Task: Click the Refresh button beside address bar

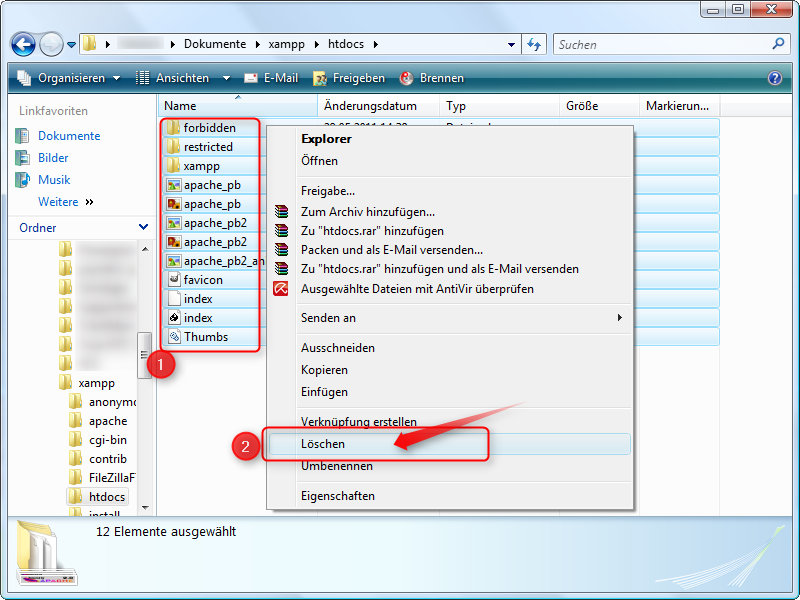Action: point(534,44)
